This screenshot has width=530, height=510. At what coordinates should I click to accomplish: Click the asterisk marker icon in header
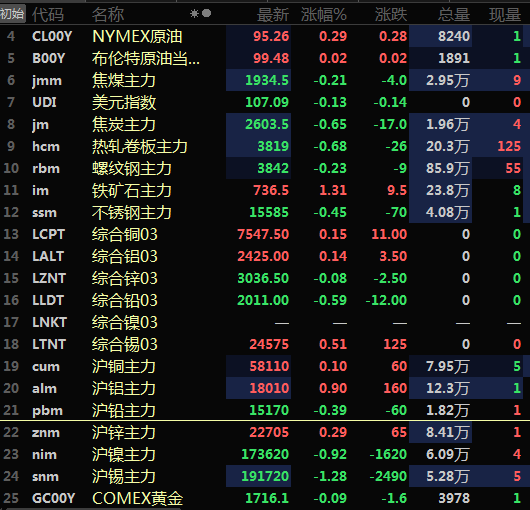tap(194, 14)
